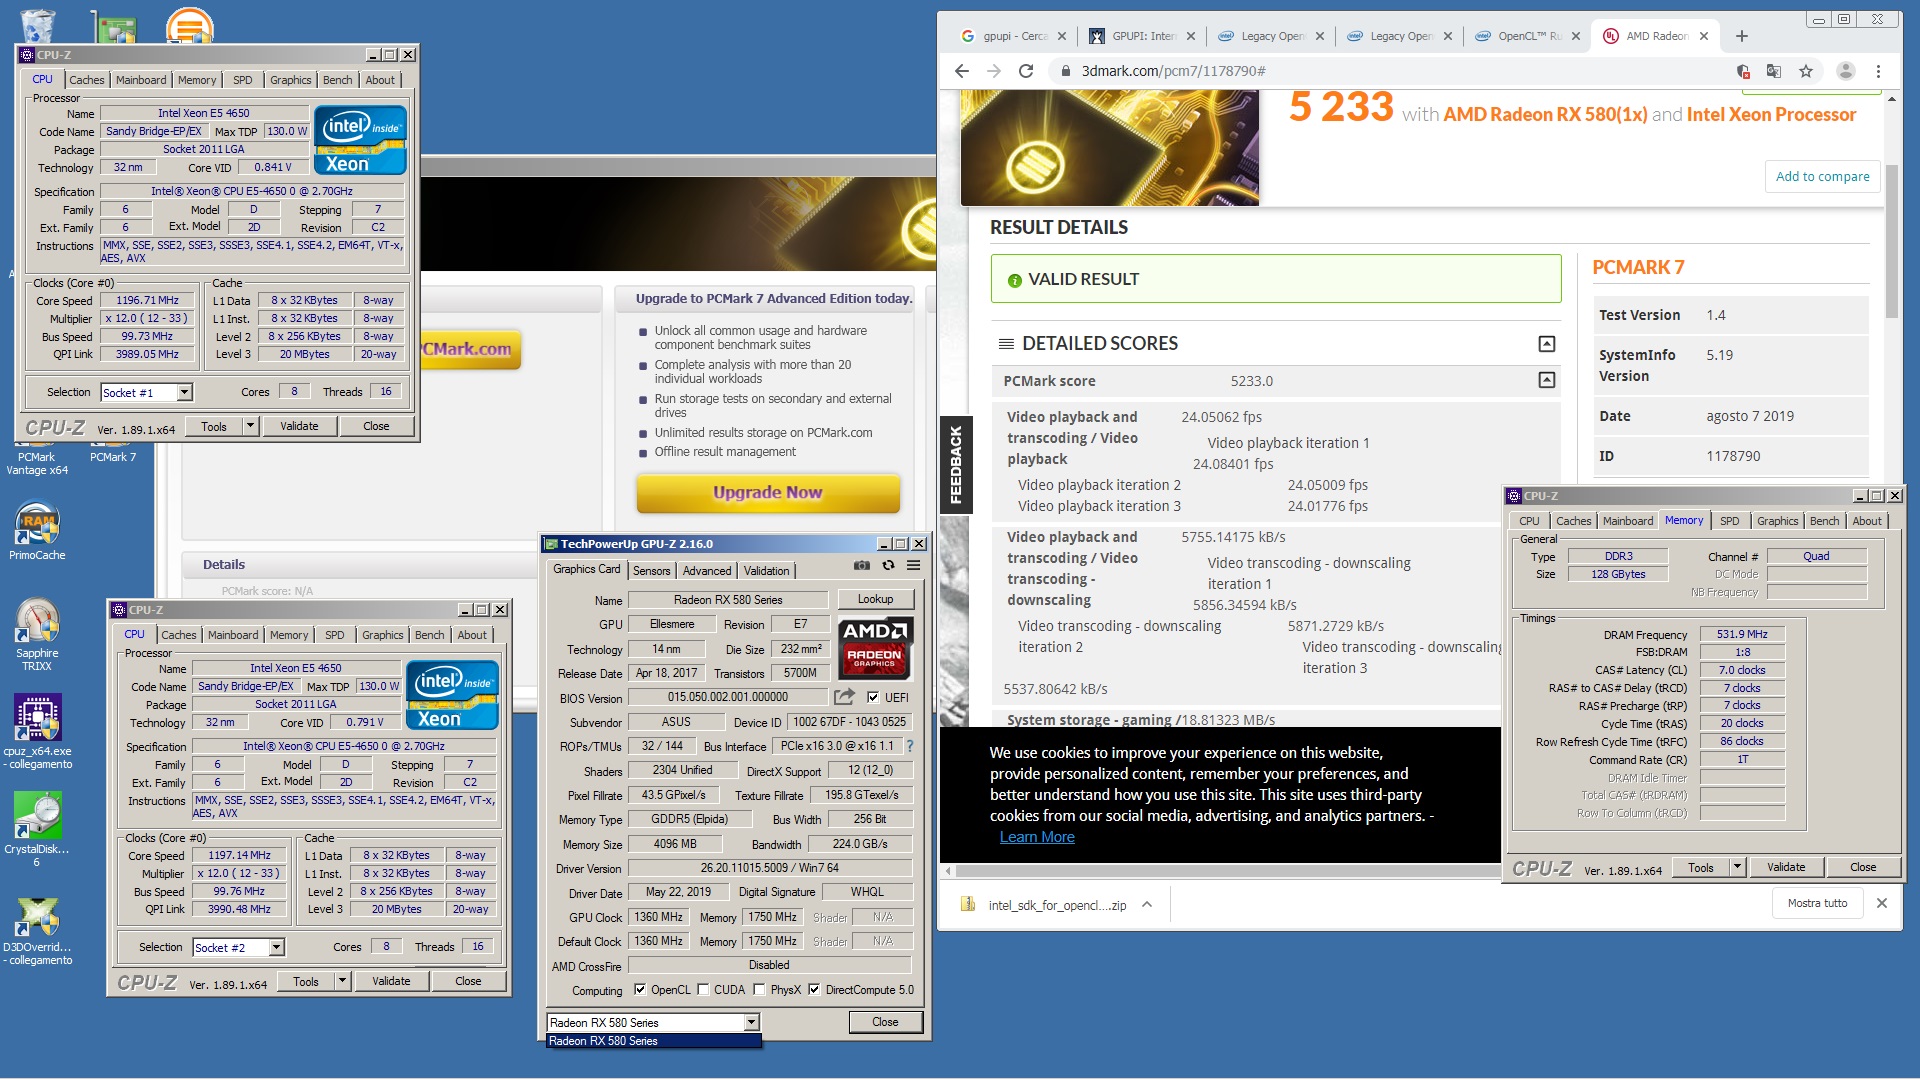The width and height of the screenshot is (1920, 1080).
Task: Click Learn More cookie link
Action: (1037, 837)
